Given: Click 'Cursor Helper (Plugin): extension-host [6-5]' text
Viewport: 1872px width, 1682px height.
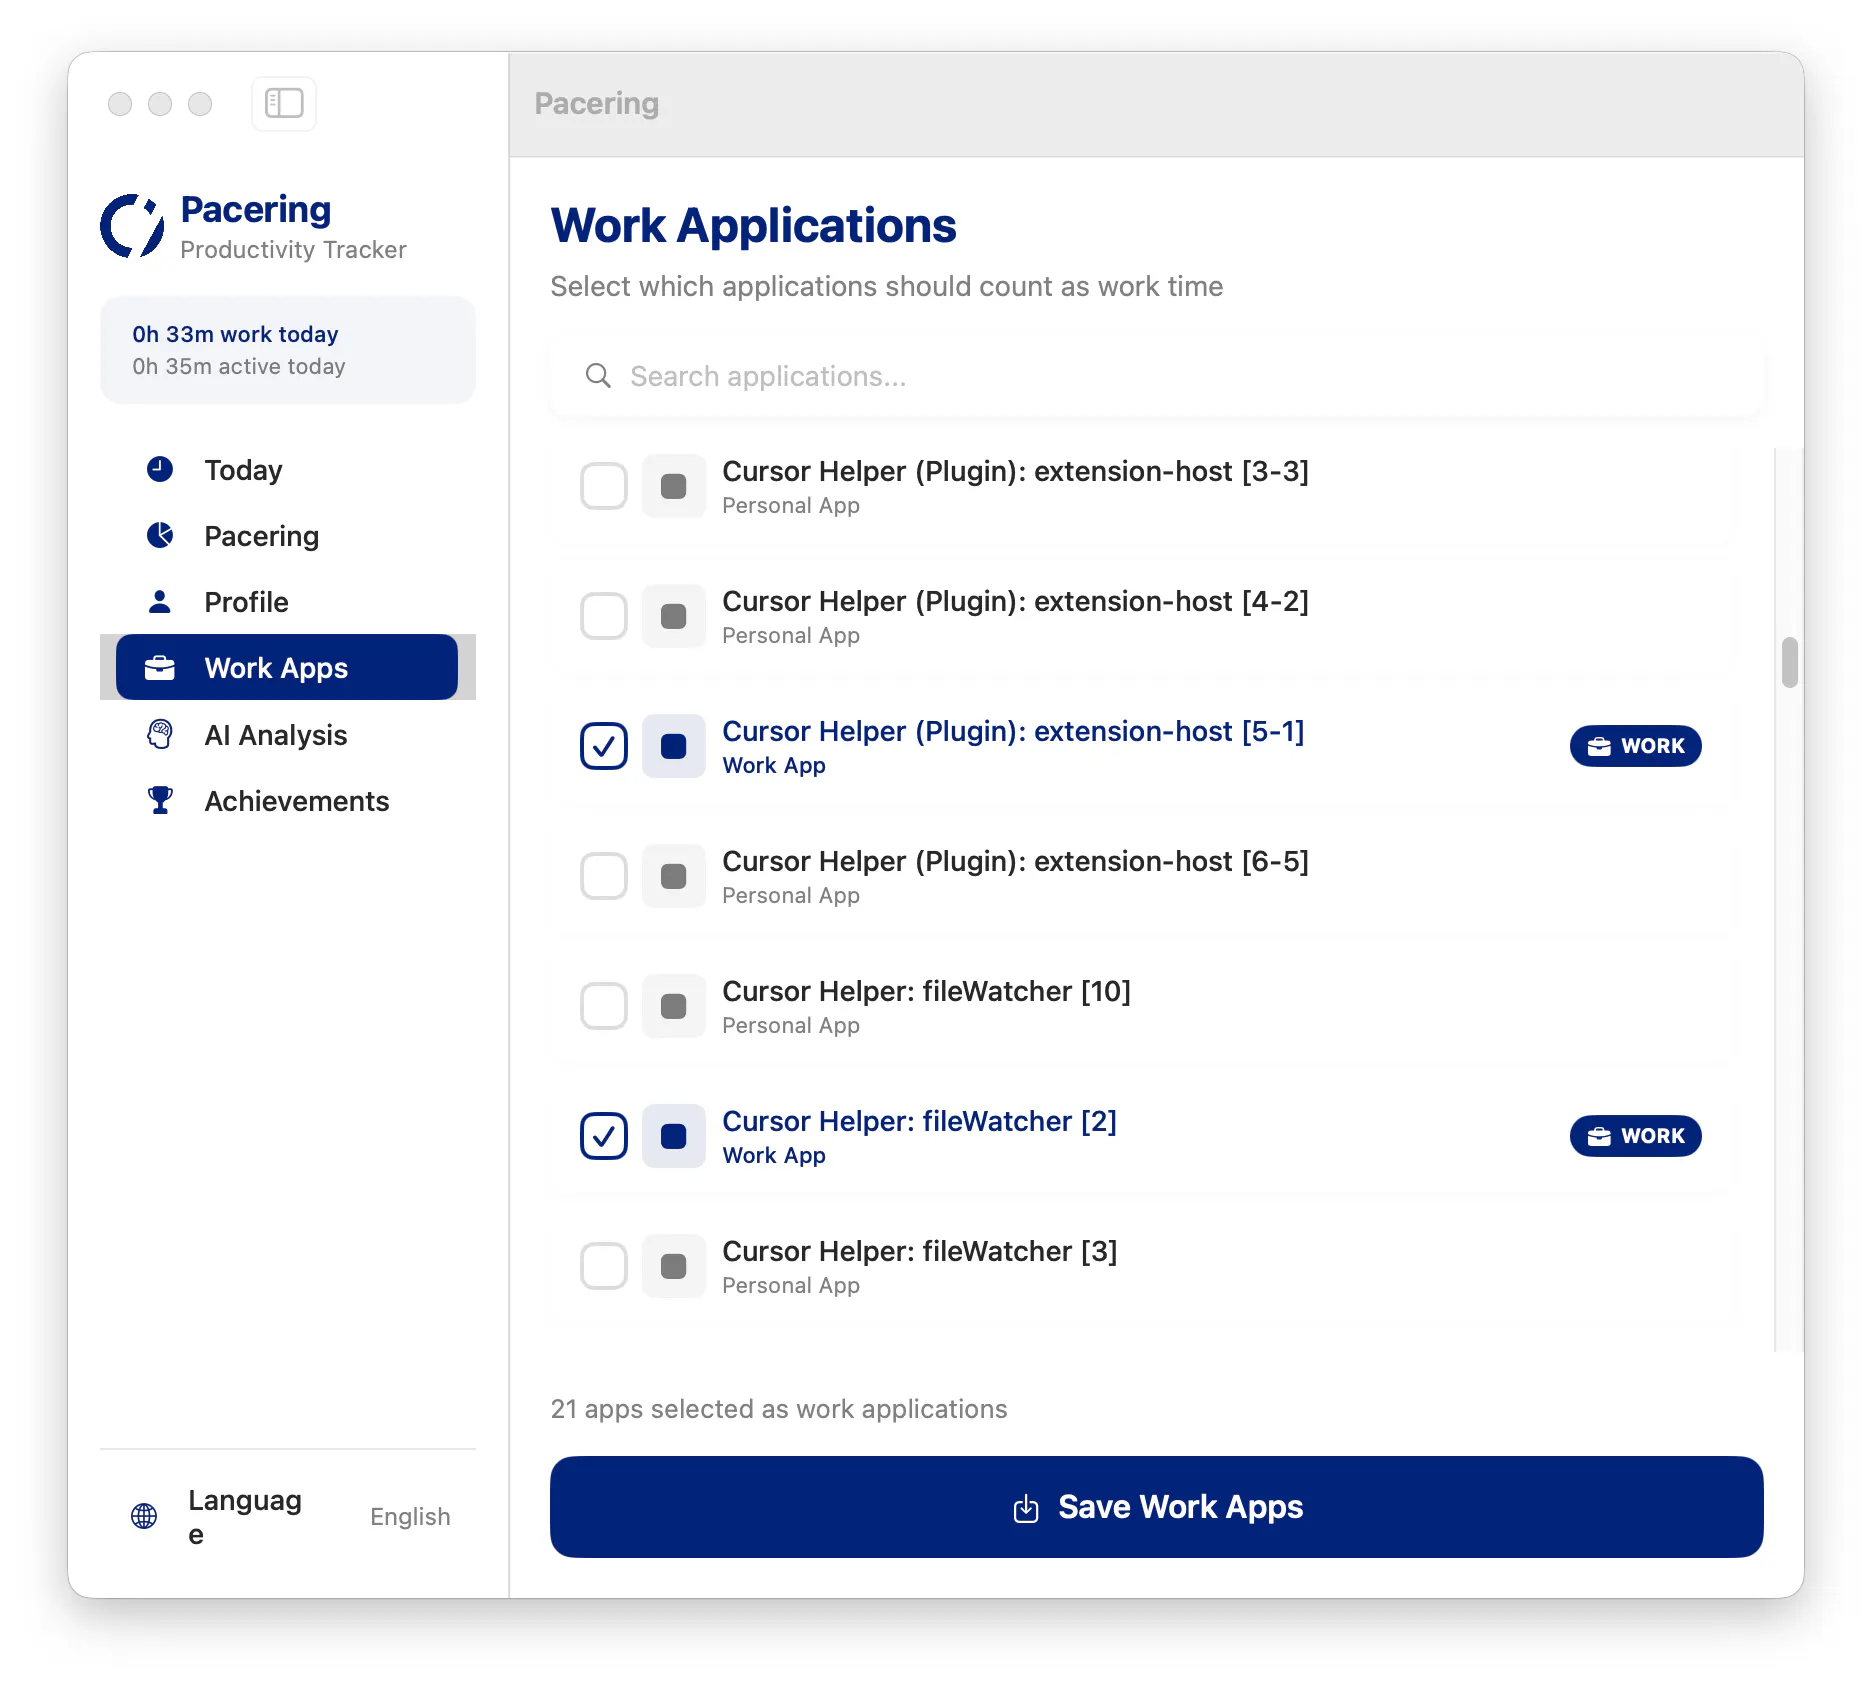Looking at the screenshot, I should (1015, 861).
